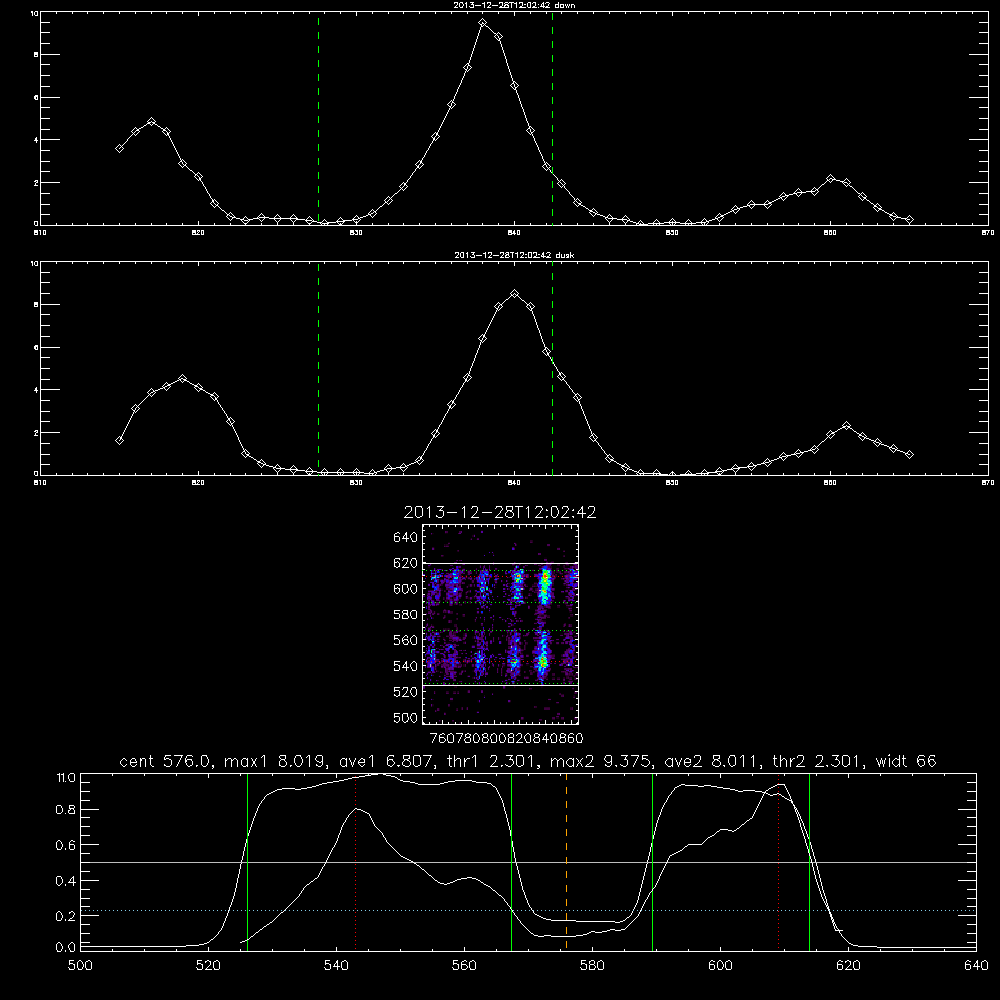1000x1000 pixels.
Task: Click the first data point of dawn curve
Action: [x=119, y=149]
